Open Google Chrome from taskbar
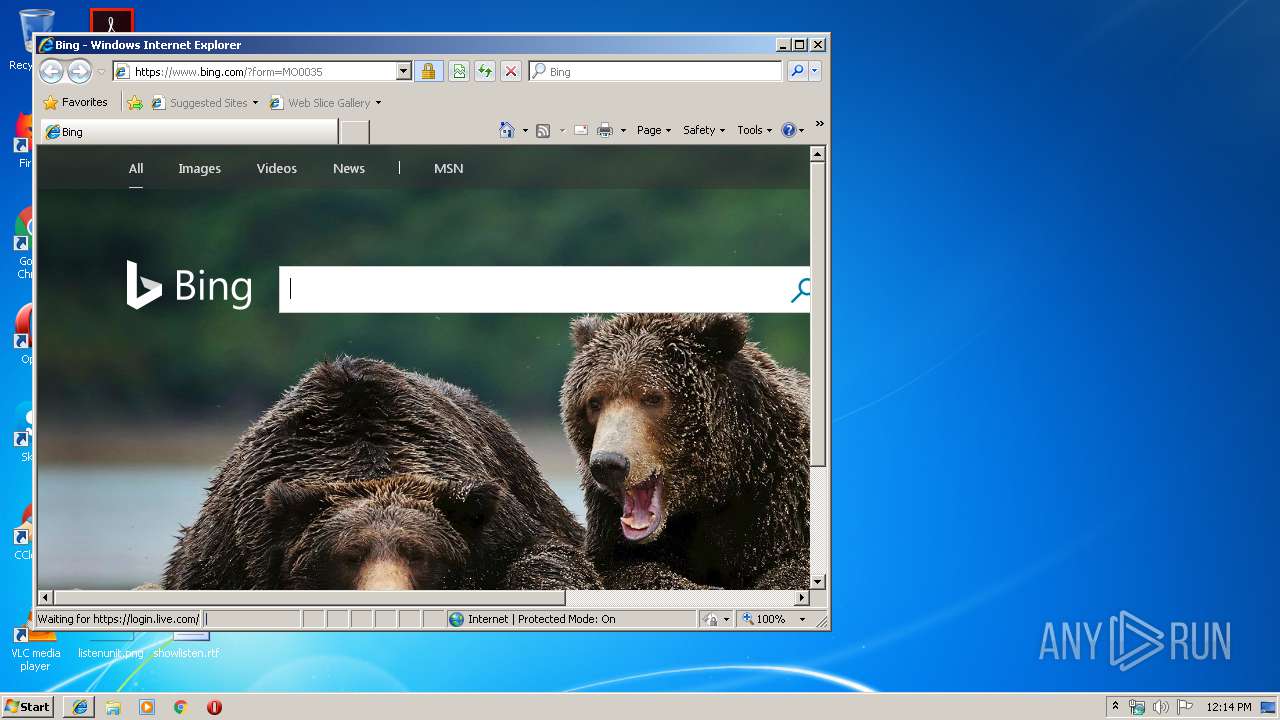The height and width of the screenshot is (720, 1280). pos(181,707)
